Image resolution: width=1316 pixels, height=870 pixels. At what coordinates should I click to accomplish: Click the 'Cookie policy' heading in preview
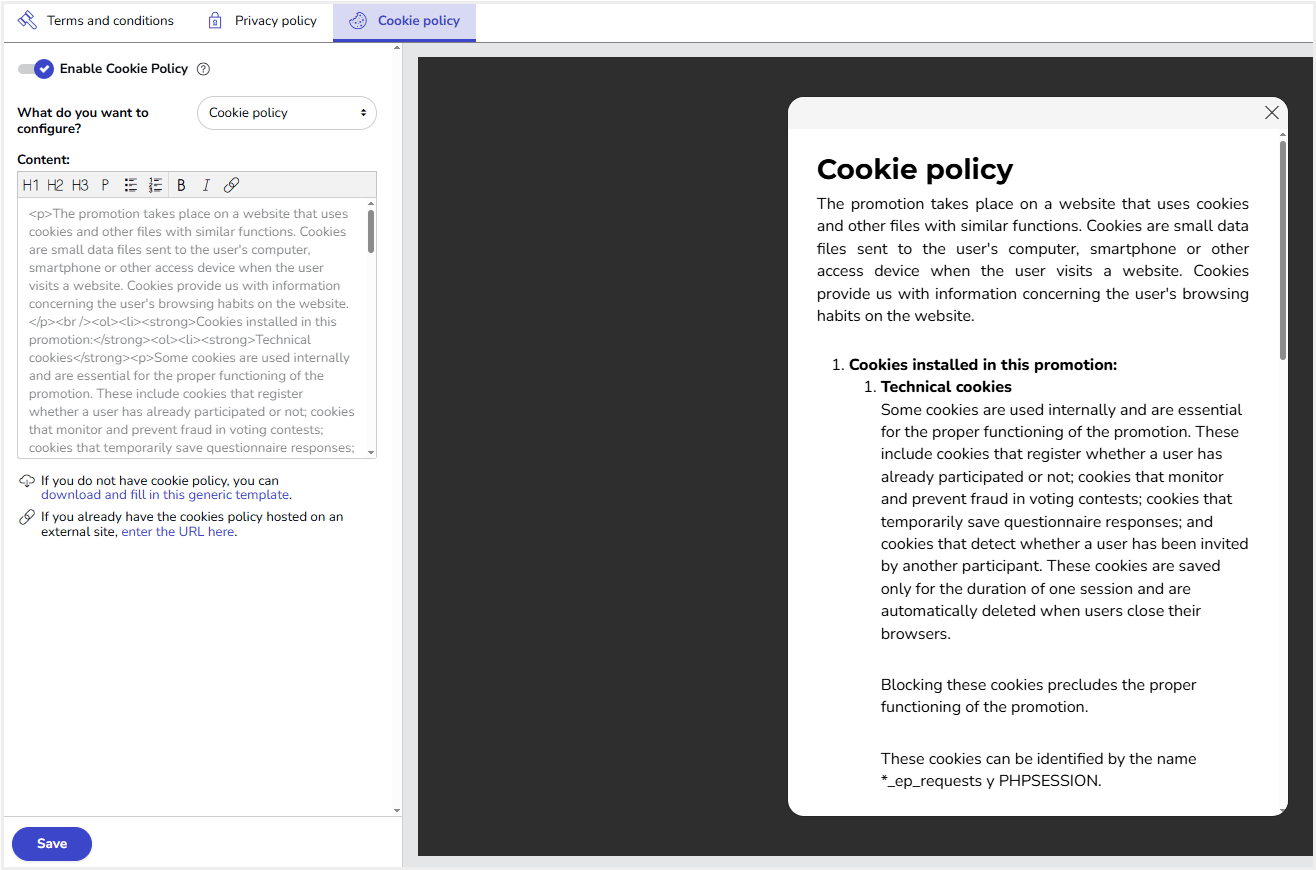pos(915,169)
